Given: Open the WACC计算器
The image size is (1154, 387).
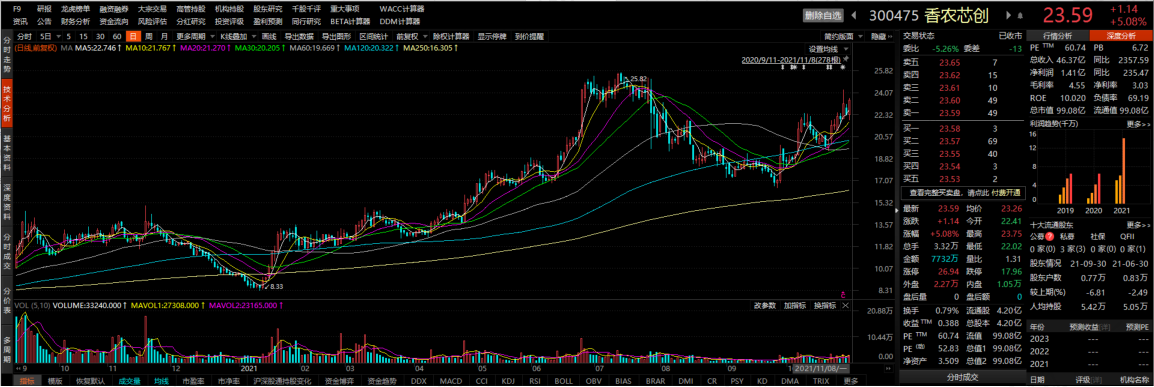Looking at the screenshot, I should coord(402,10).
